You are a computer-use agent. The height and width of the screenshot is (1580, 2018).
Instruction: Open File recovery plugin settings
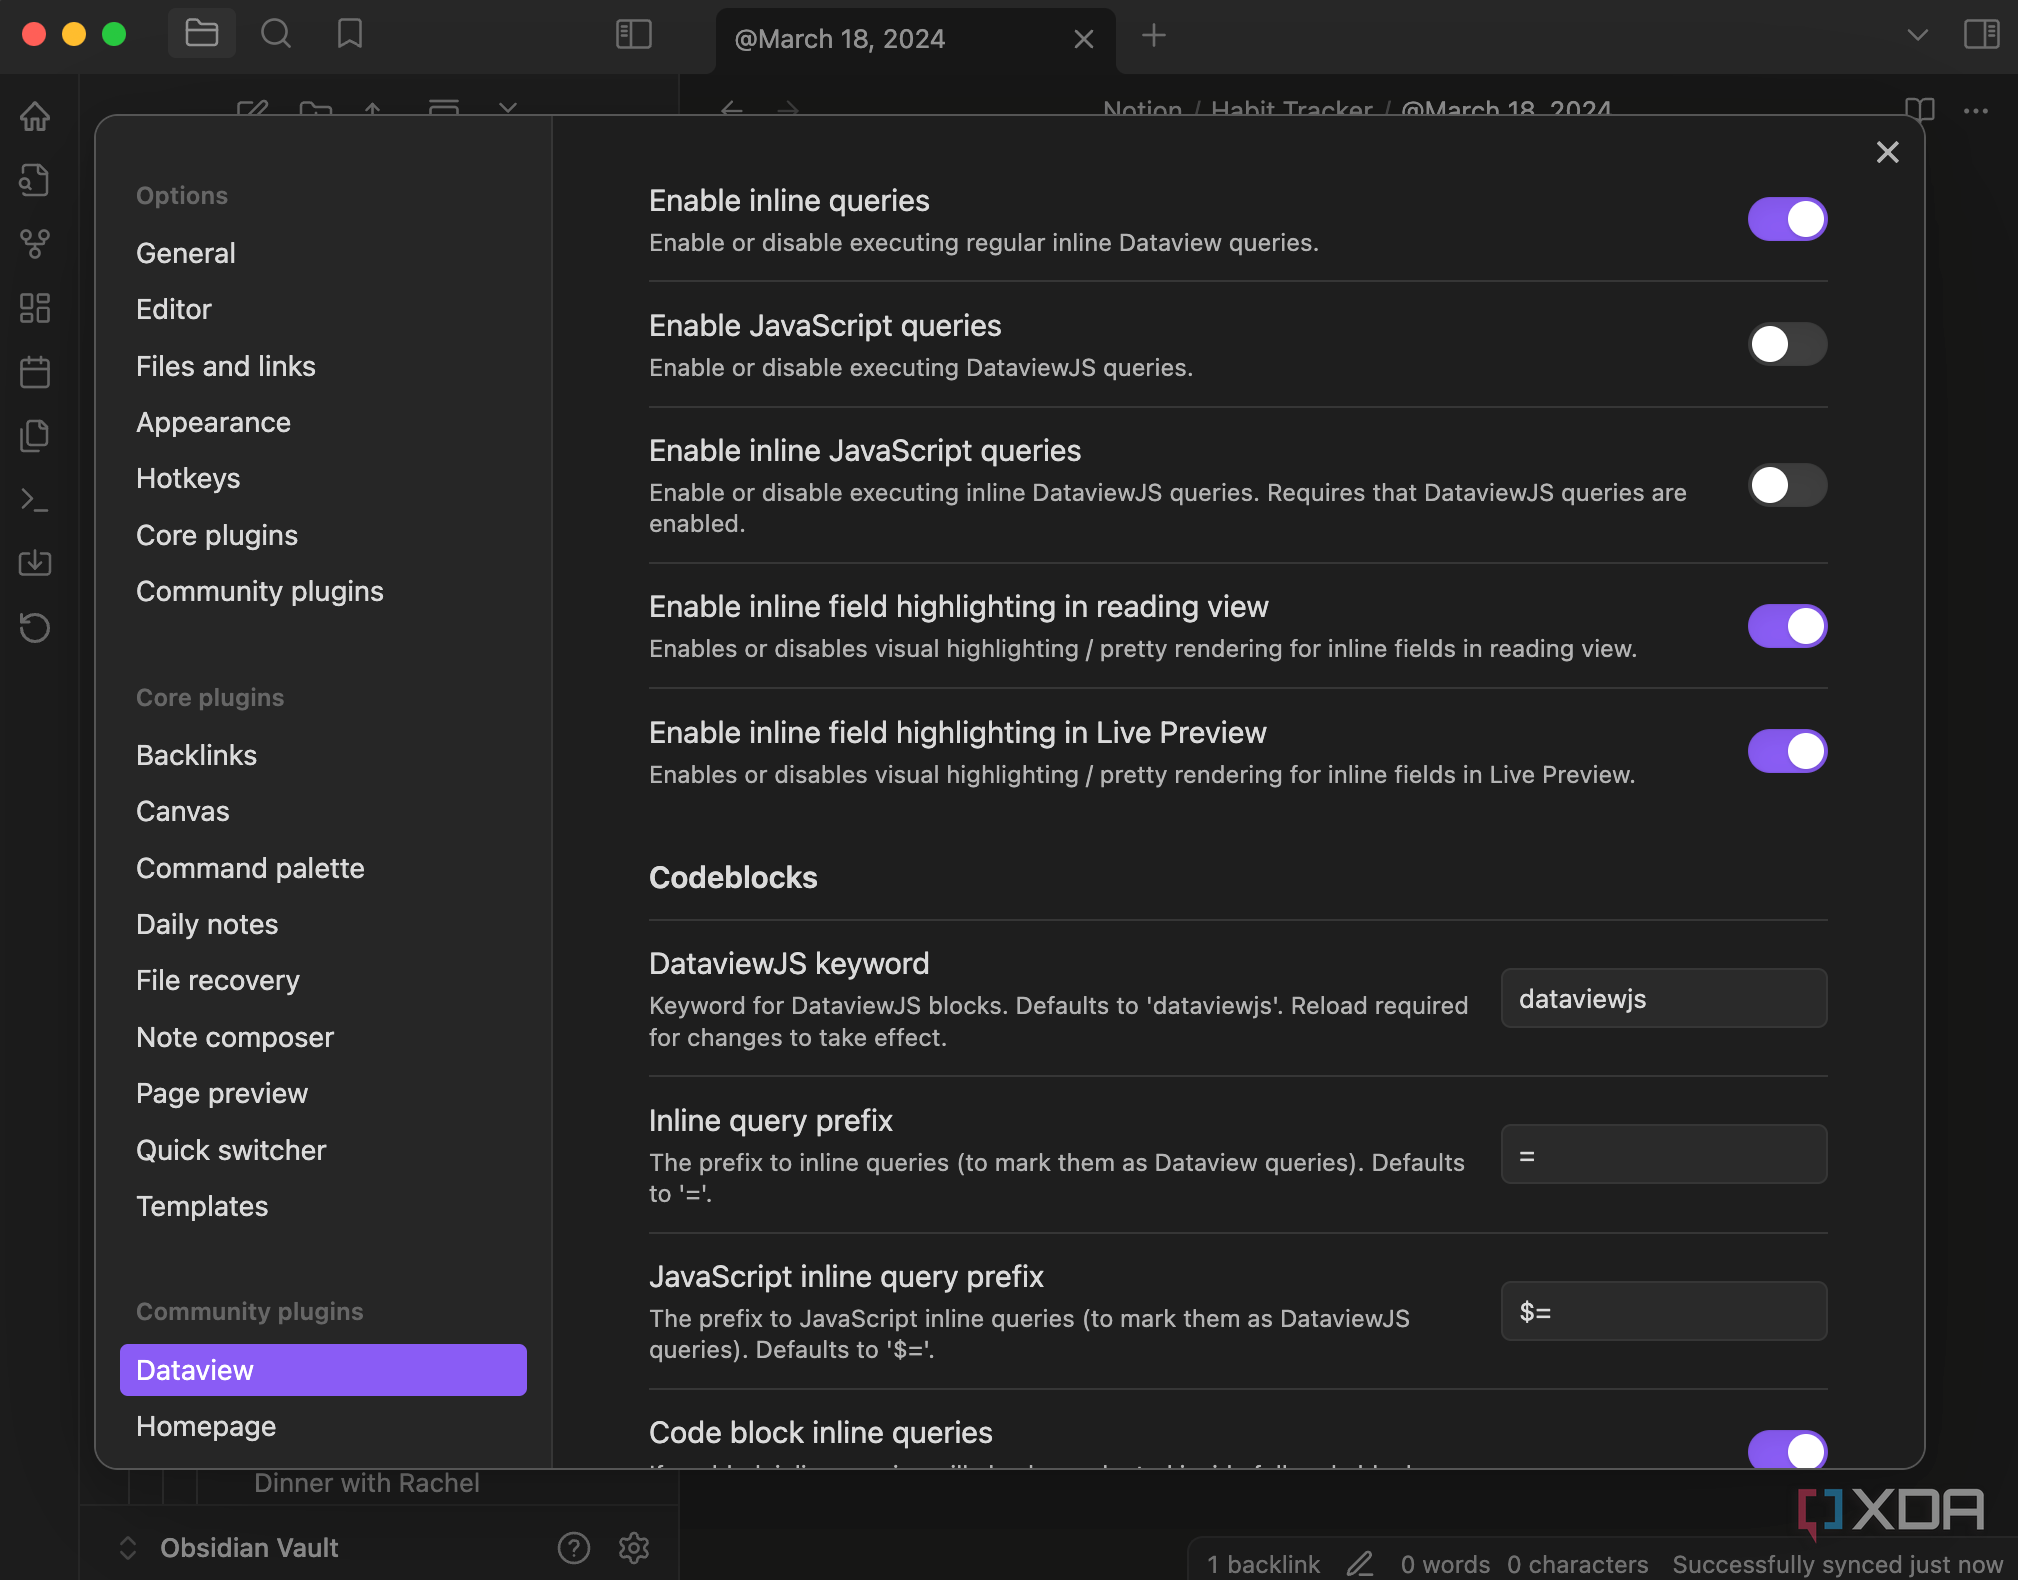(323, 980)
